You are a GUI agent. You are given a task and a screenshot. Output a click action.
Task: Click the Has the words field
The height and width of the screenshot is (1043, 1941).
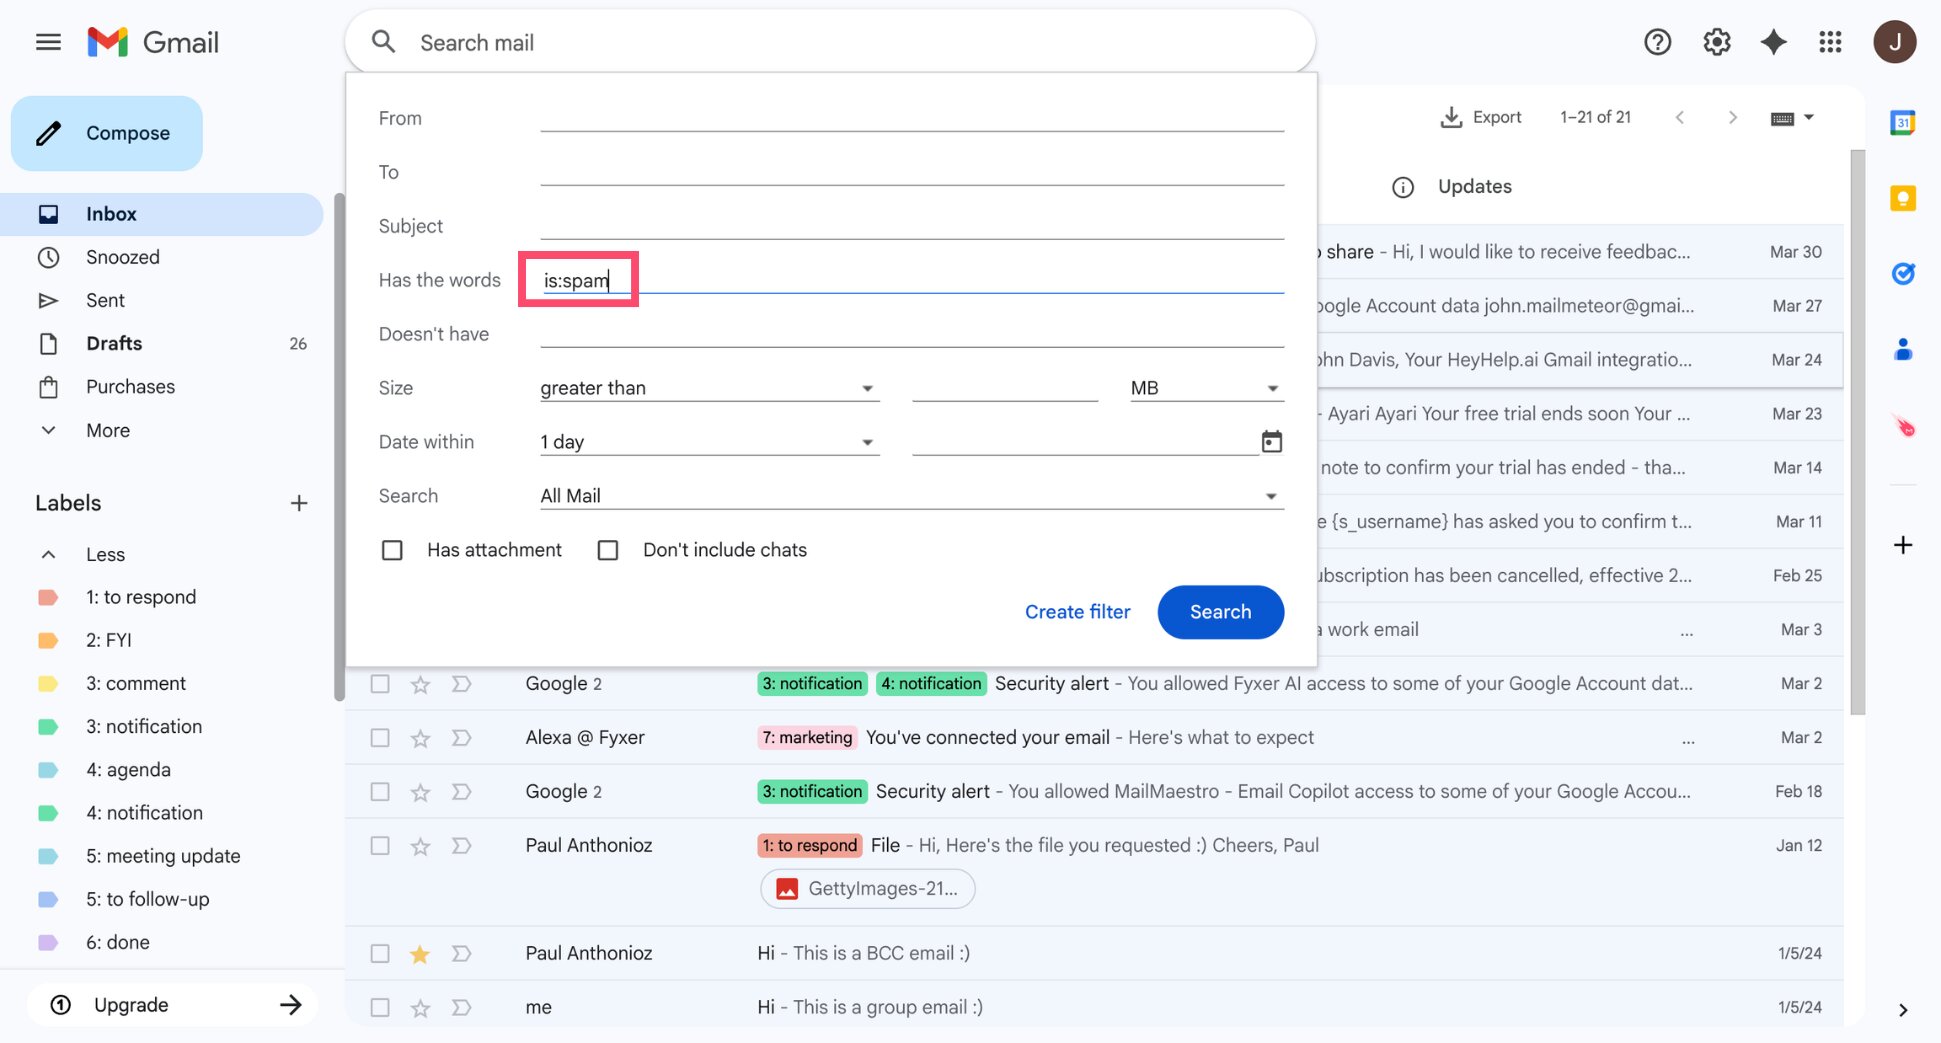pyautogui.click(x=911, y=280)
